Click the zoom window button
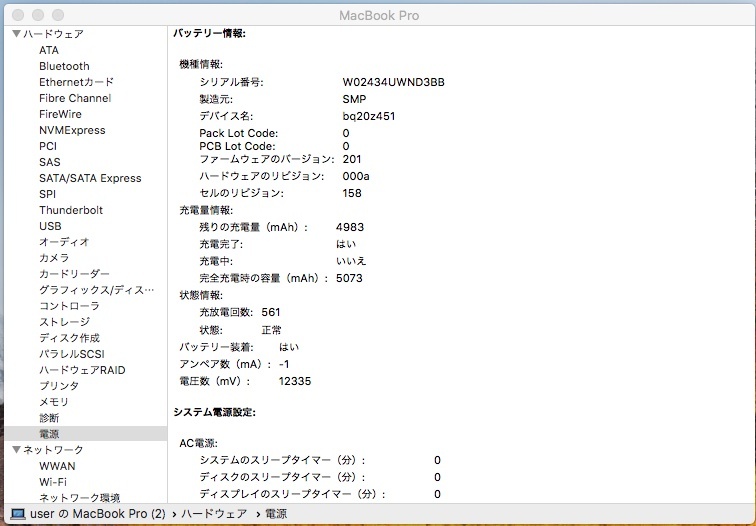Screen dimensions: 756x526 pos(58,15)
